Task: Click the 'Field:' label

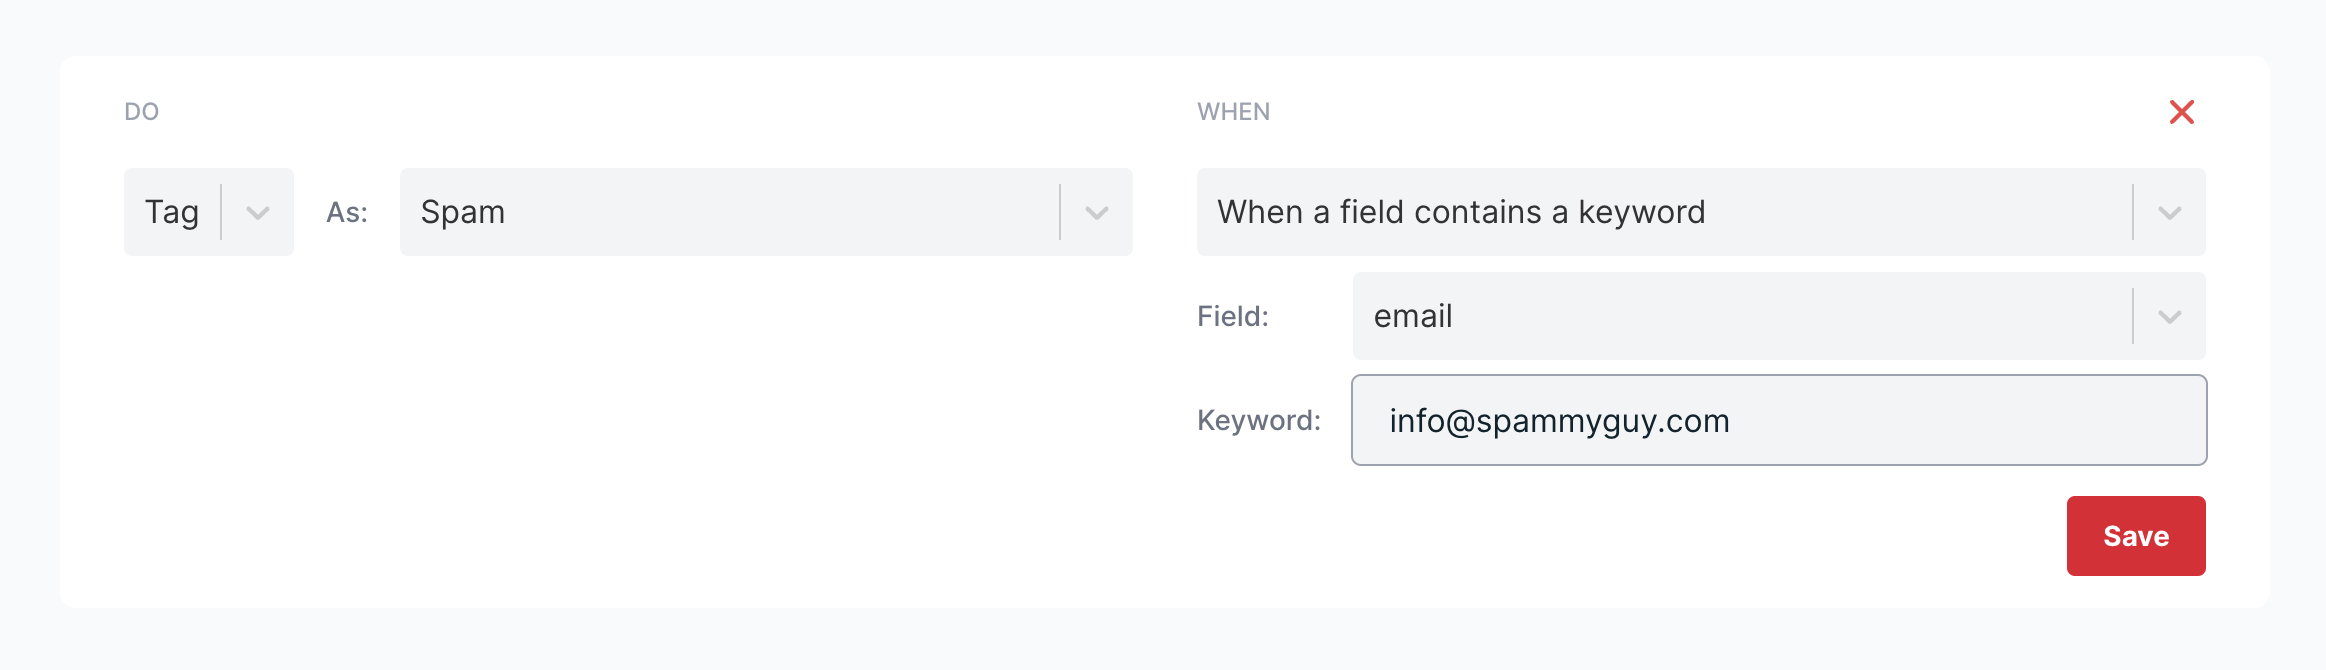Action: [1232, 316]
